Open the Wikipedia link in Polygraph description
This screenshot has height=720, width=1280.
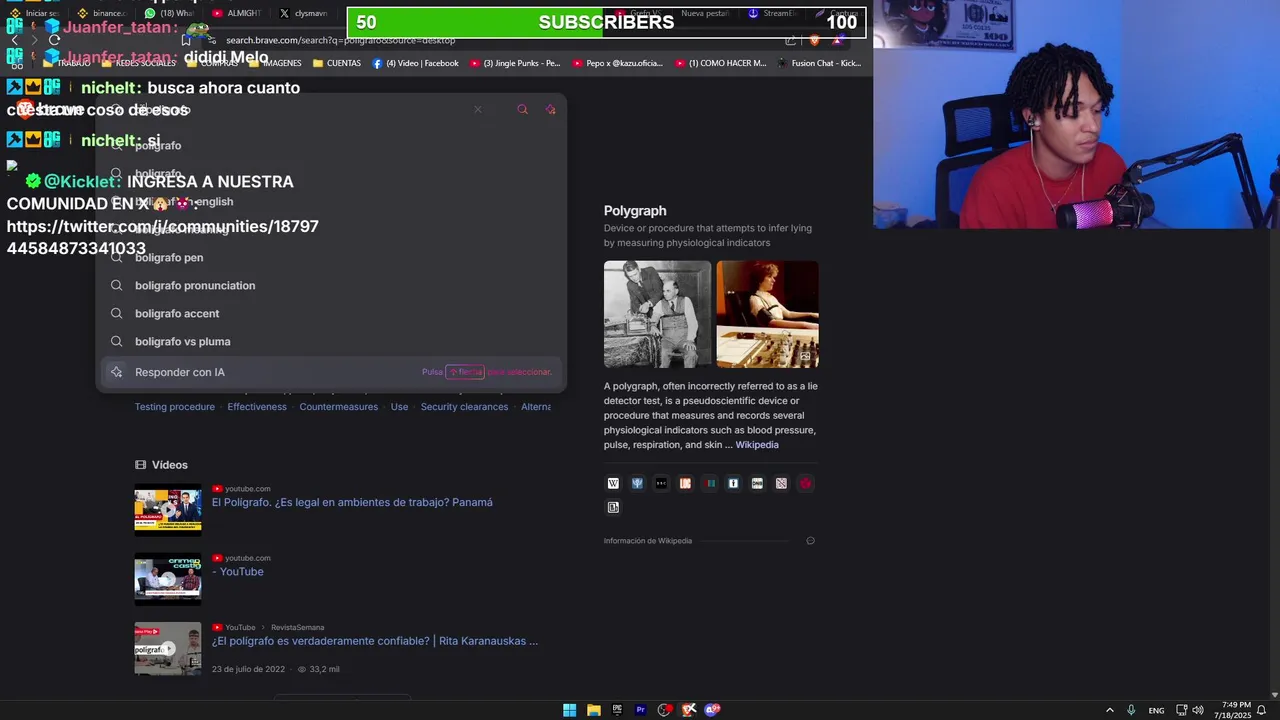757,445
